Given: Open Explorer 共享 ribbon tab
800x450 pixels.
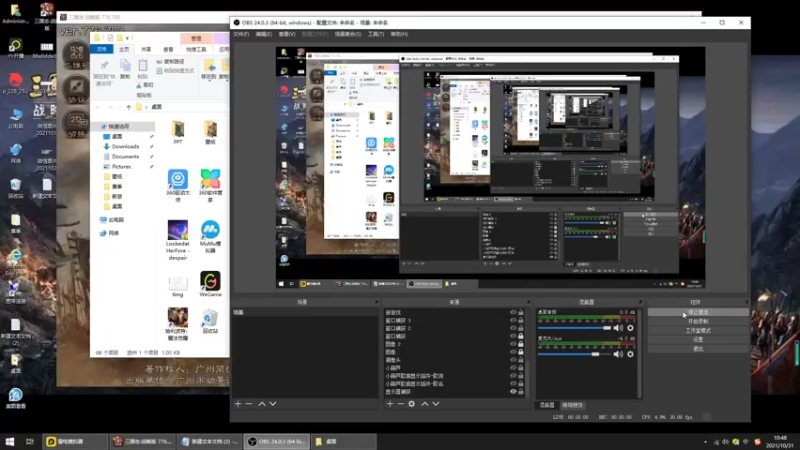Looking at the screenshot, I should pos(146,49).
